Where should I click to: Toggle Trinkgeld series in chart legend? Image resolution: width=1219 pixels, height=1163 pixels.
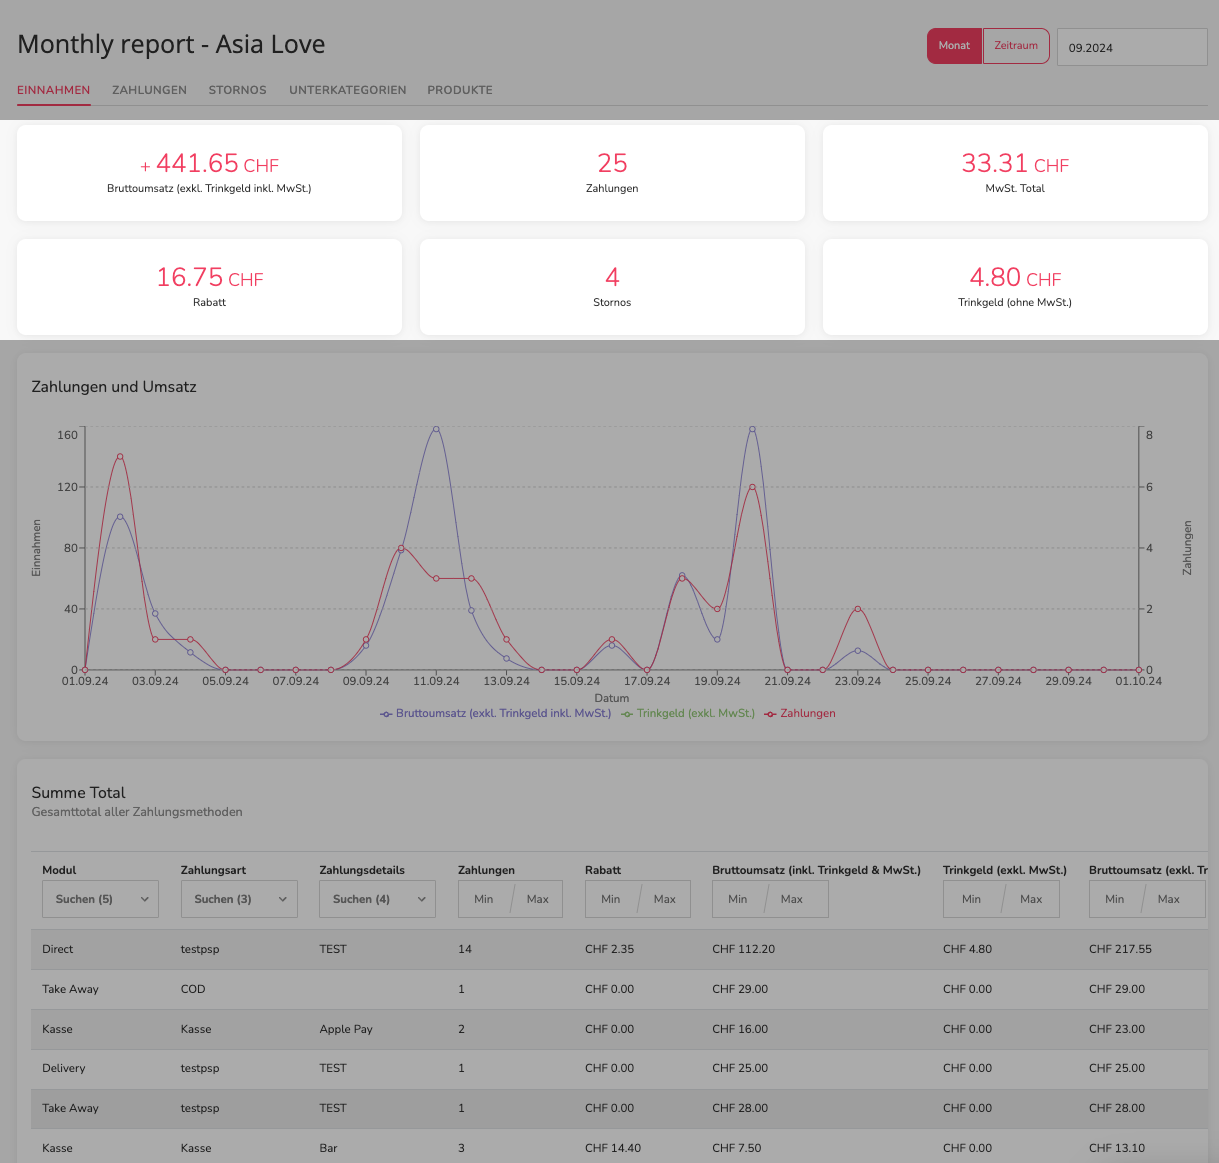point(689,714)
